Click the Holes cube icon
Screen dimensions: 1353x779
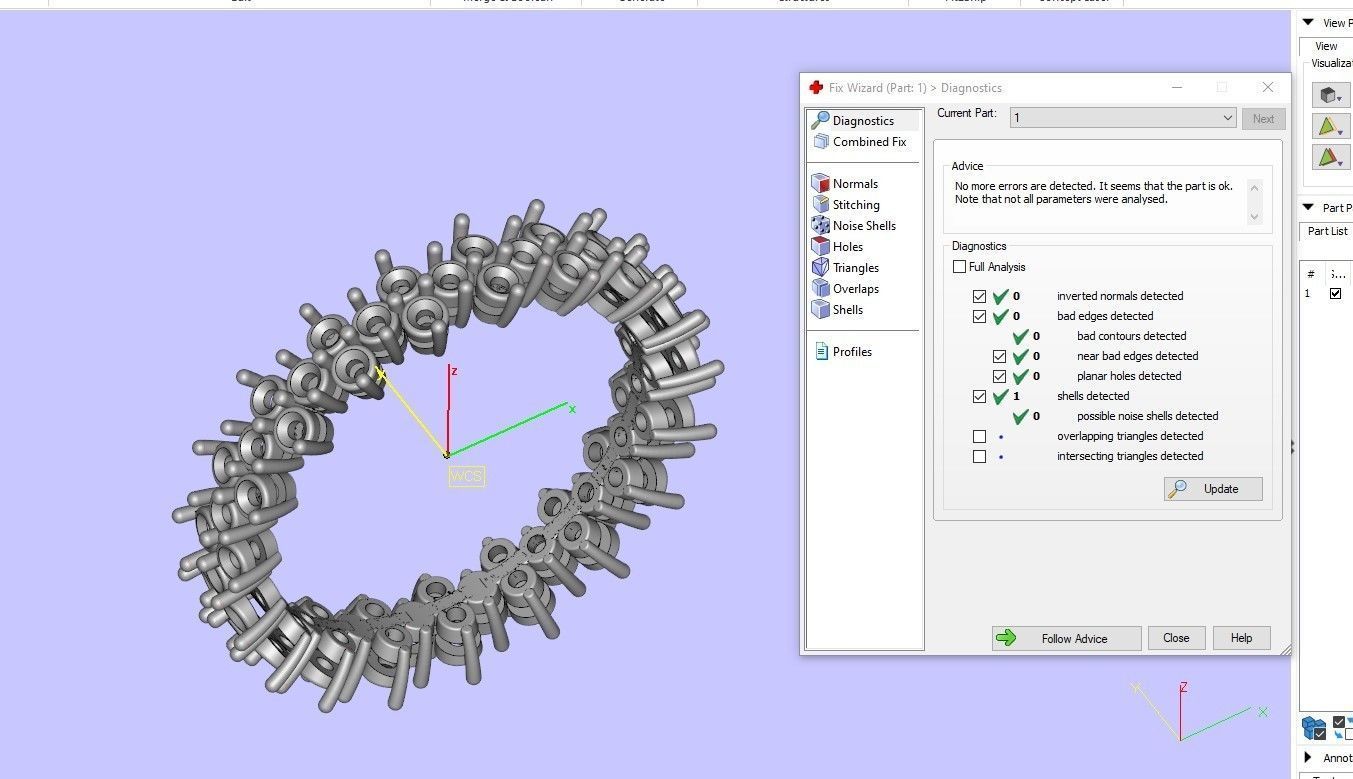[820, 247]
